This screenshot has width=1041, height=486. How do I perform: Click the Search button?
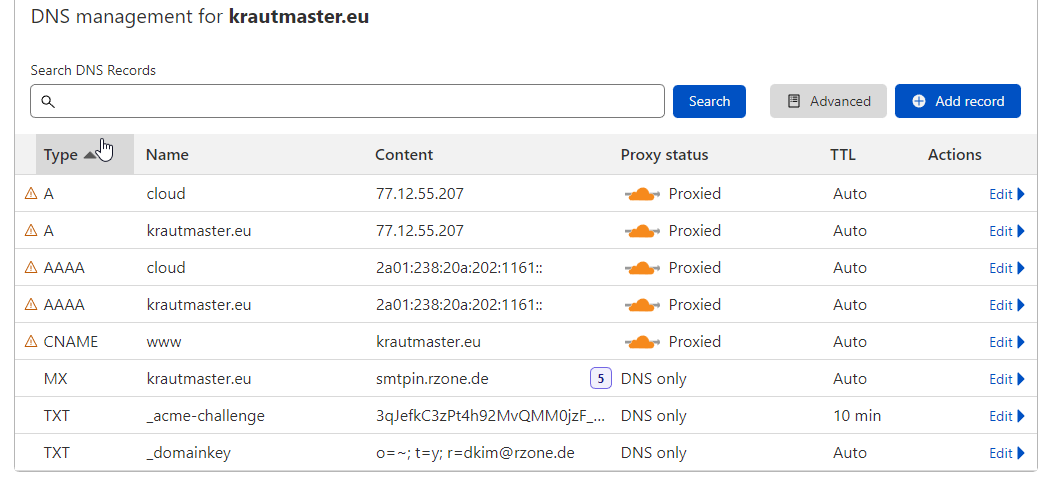709,102
